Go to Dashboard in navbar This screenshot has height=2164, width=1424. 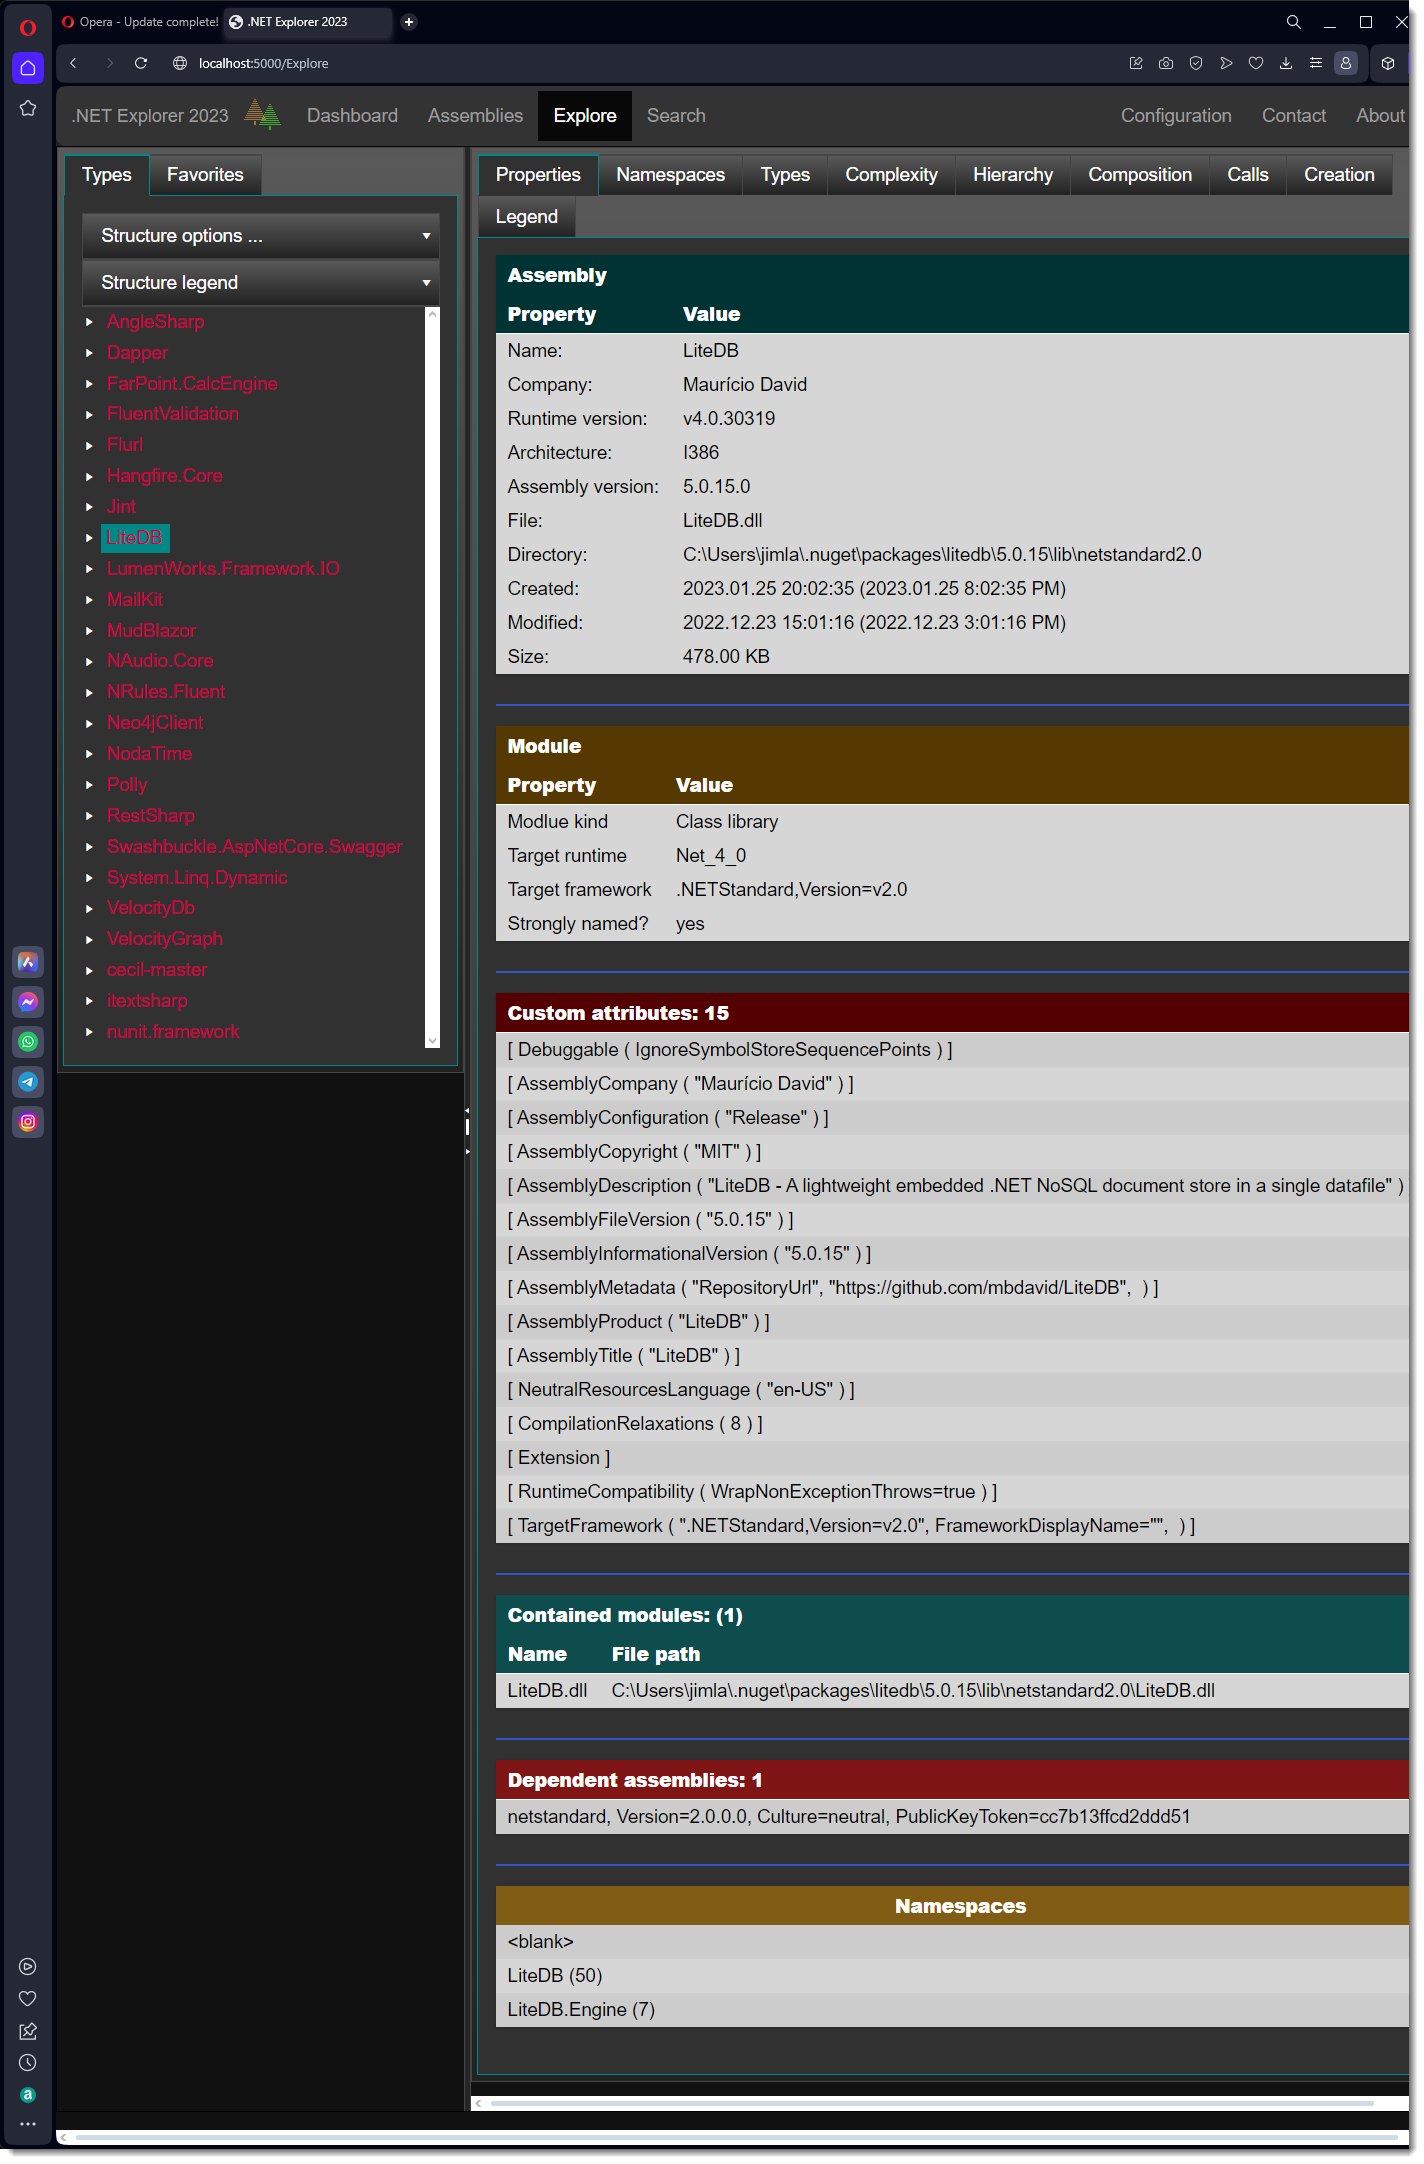352,116
